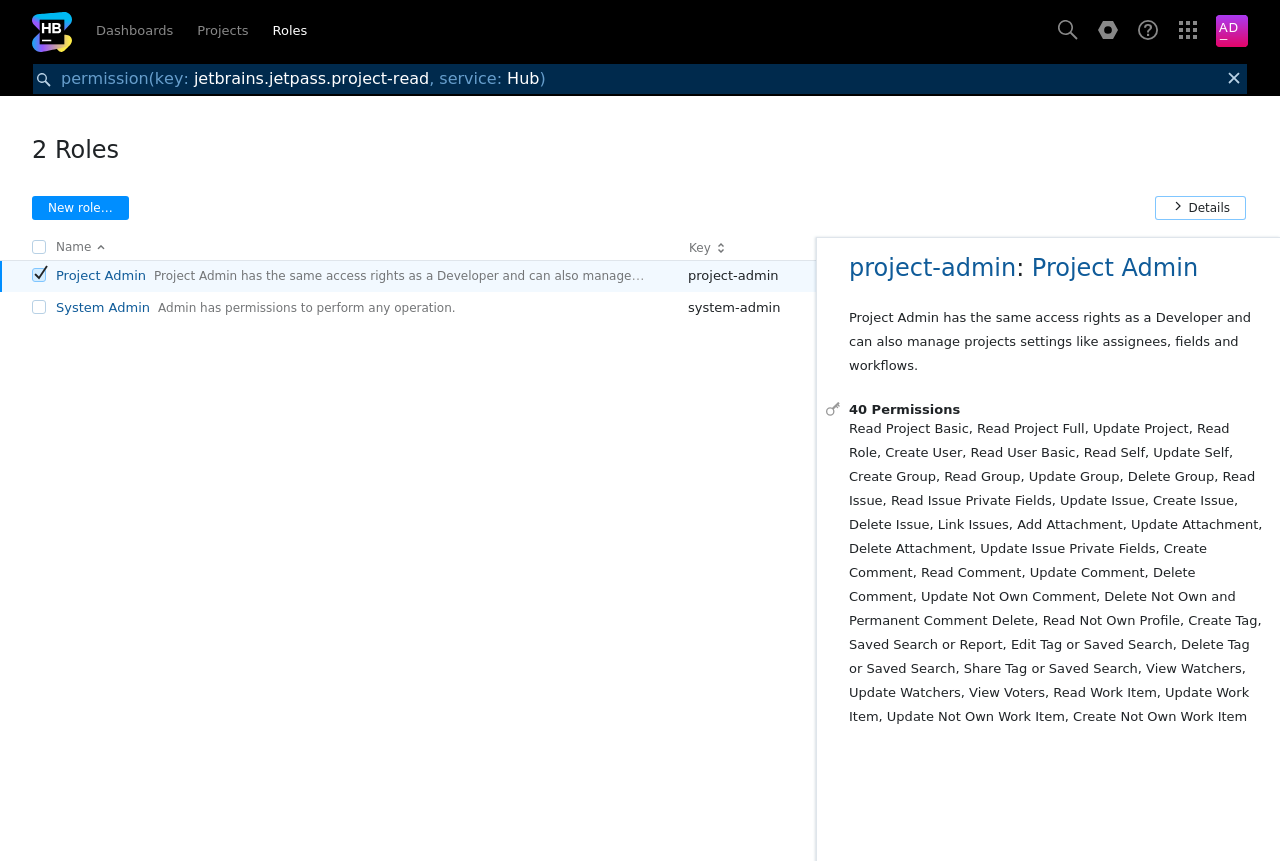Open the help question mark icon
Image resolution: width=1280 pixels, height=861 pixels.
1148,30
